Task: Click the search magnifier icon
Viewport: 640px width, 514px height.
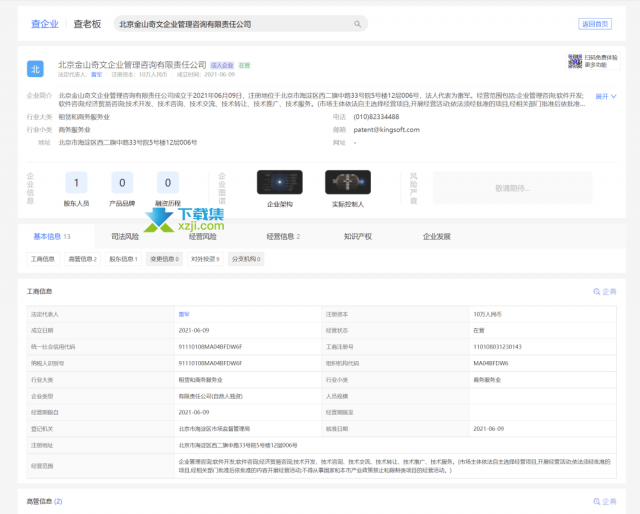Action: click(357, 24)
